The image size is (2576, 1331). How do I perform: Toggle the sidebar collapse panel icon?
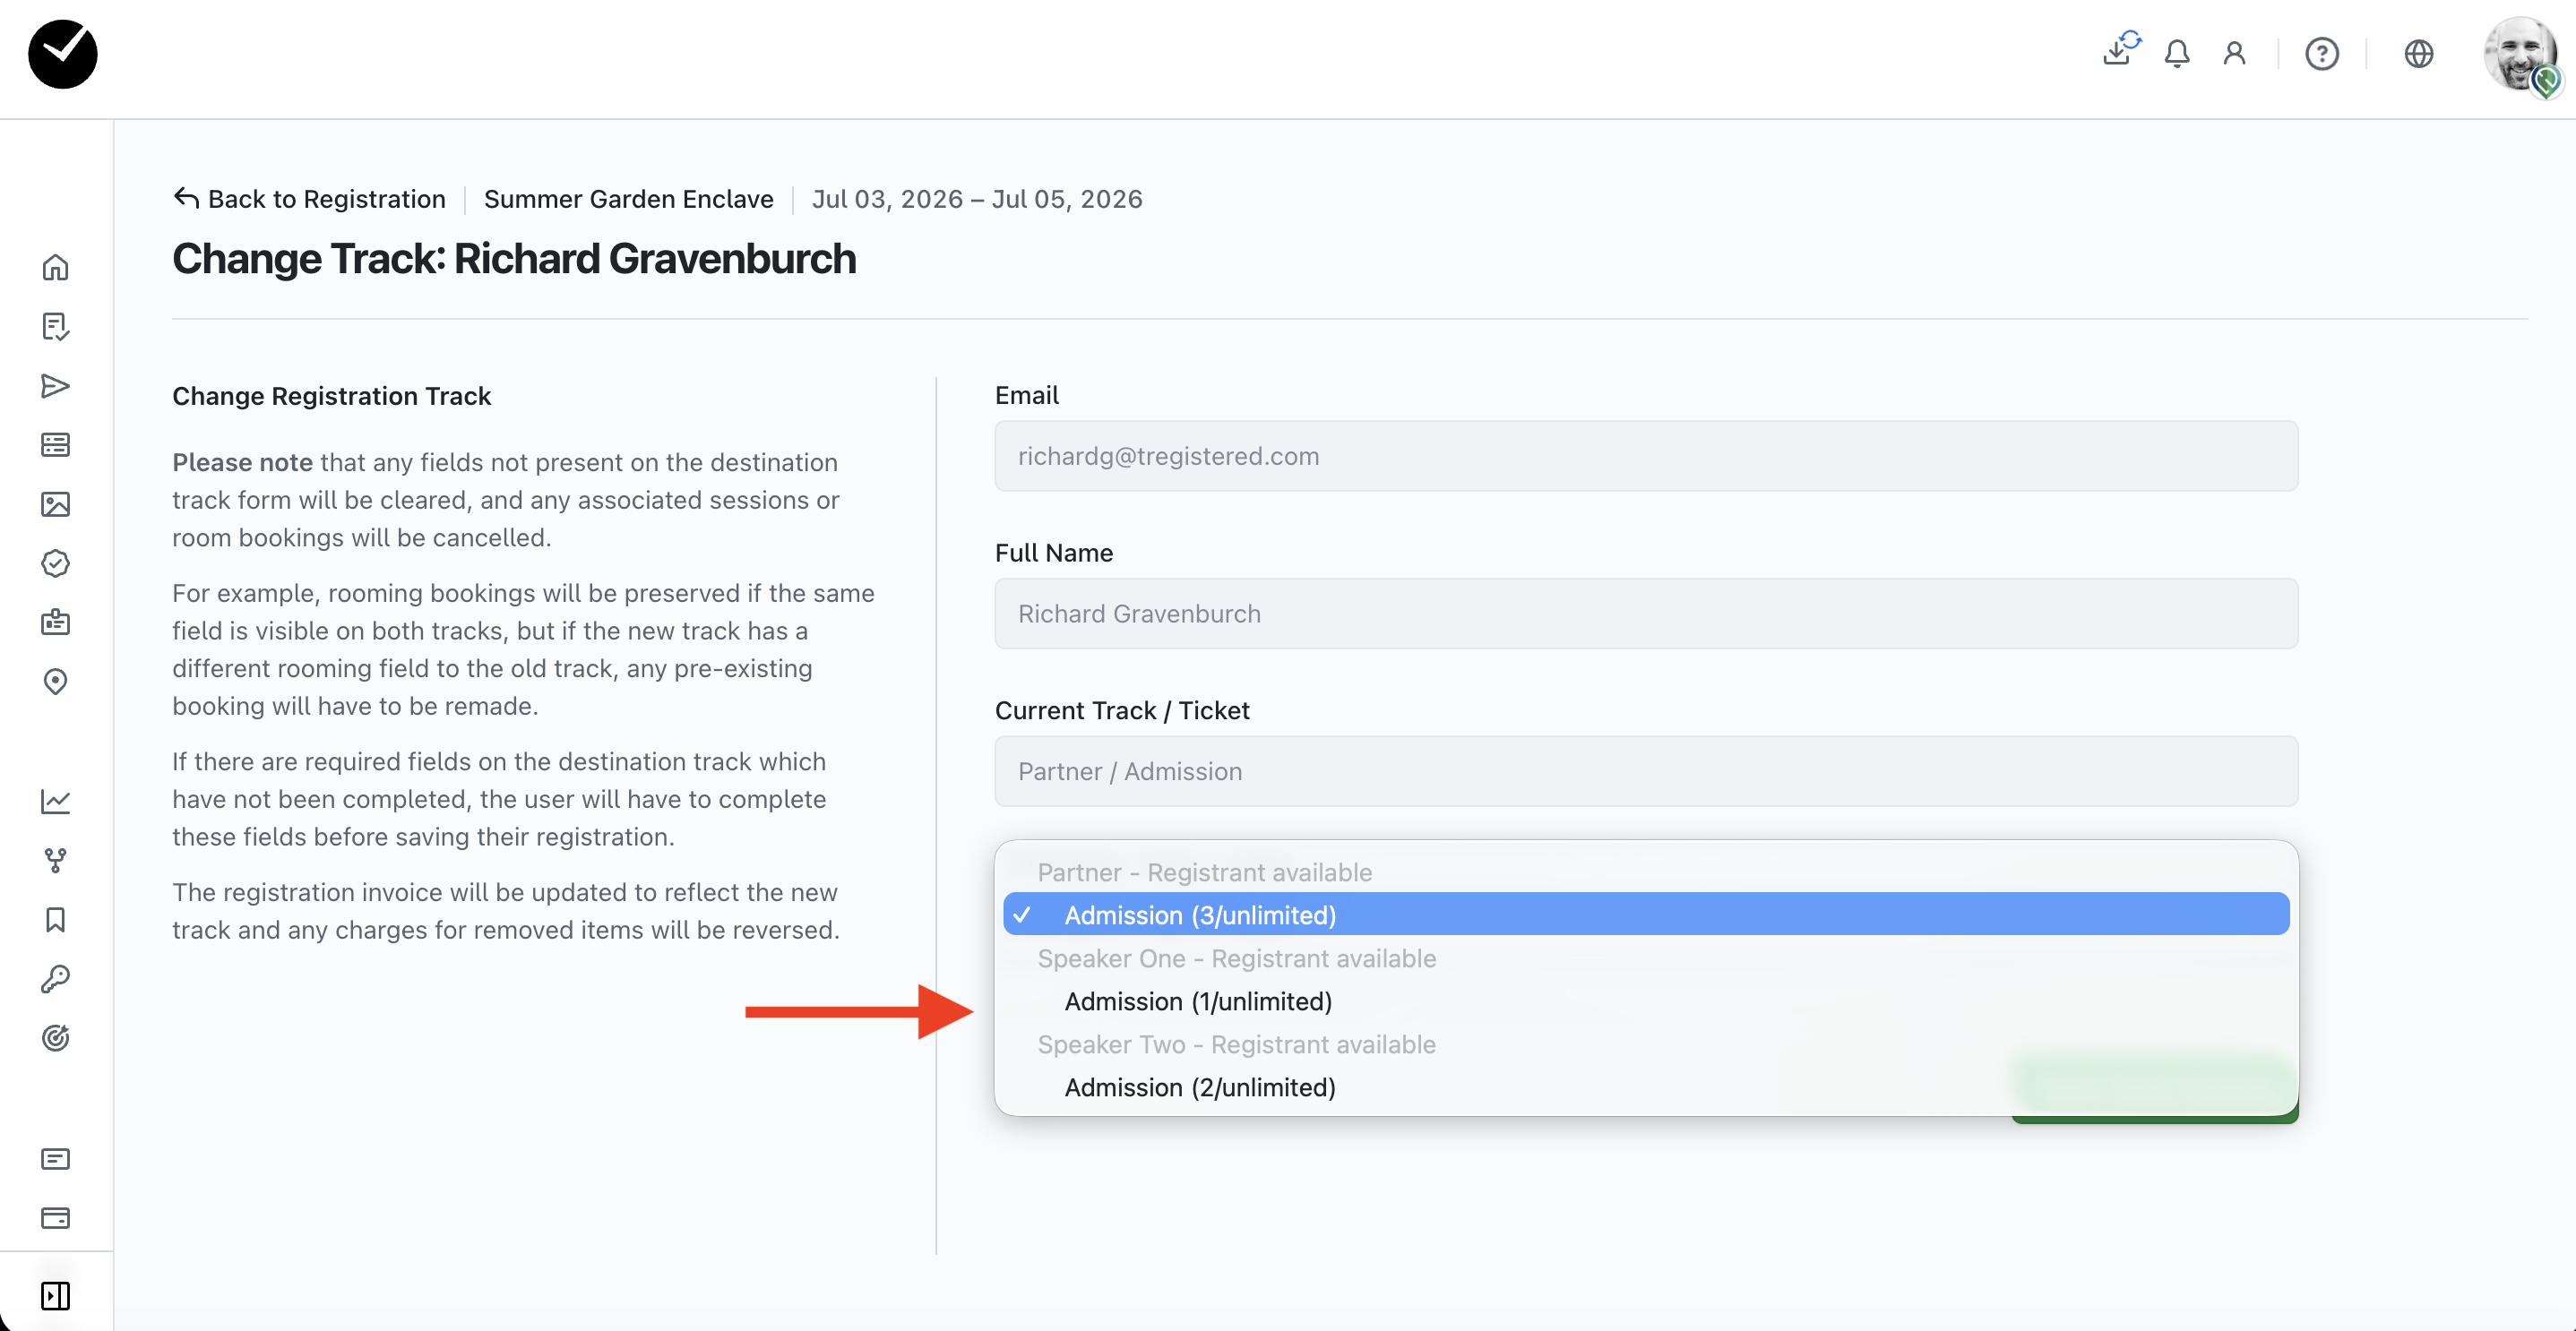pyautogui.click(x=55, y=1295)
